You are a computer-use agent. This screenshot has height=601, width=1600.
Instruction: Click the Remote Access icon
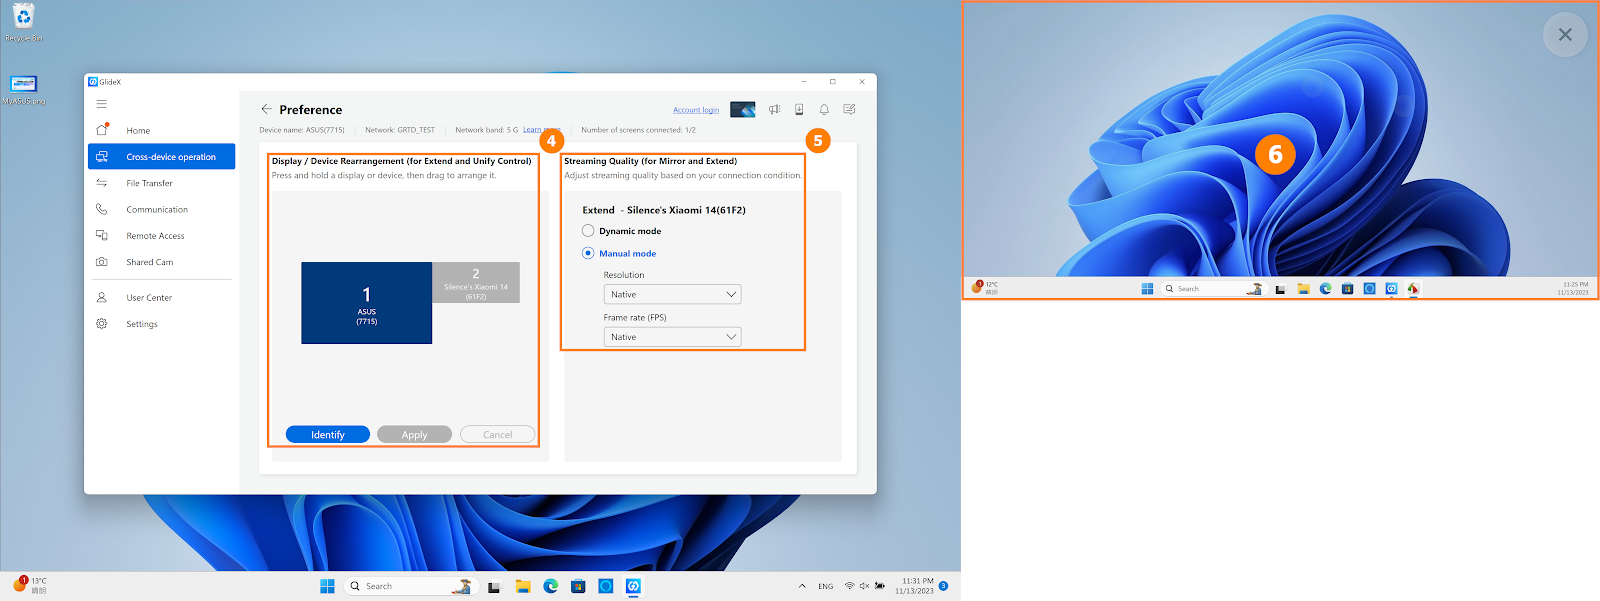coord(102,236)
